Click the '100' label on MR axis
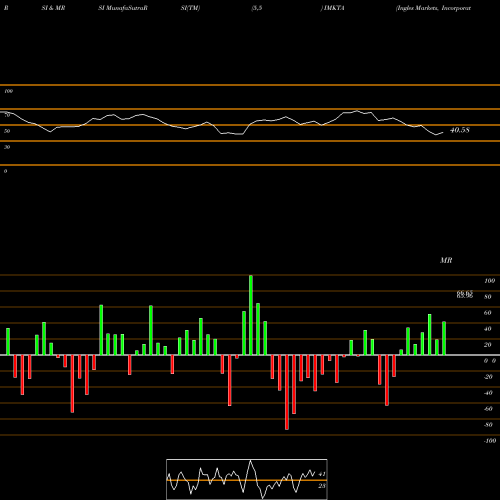The height and width of the screenshot is (500, 500). point(489,281)
